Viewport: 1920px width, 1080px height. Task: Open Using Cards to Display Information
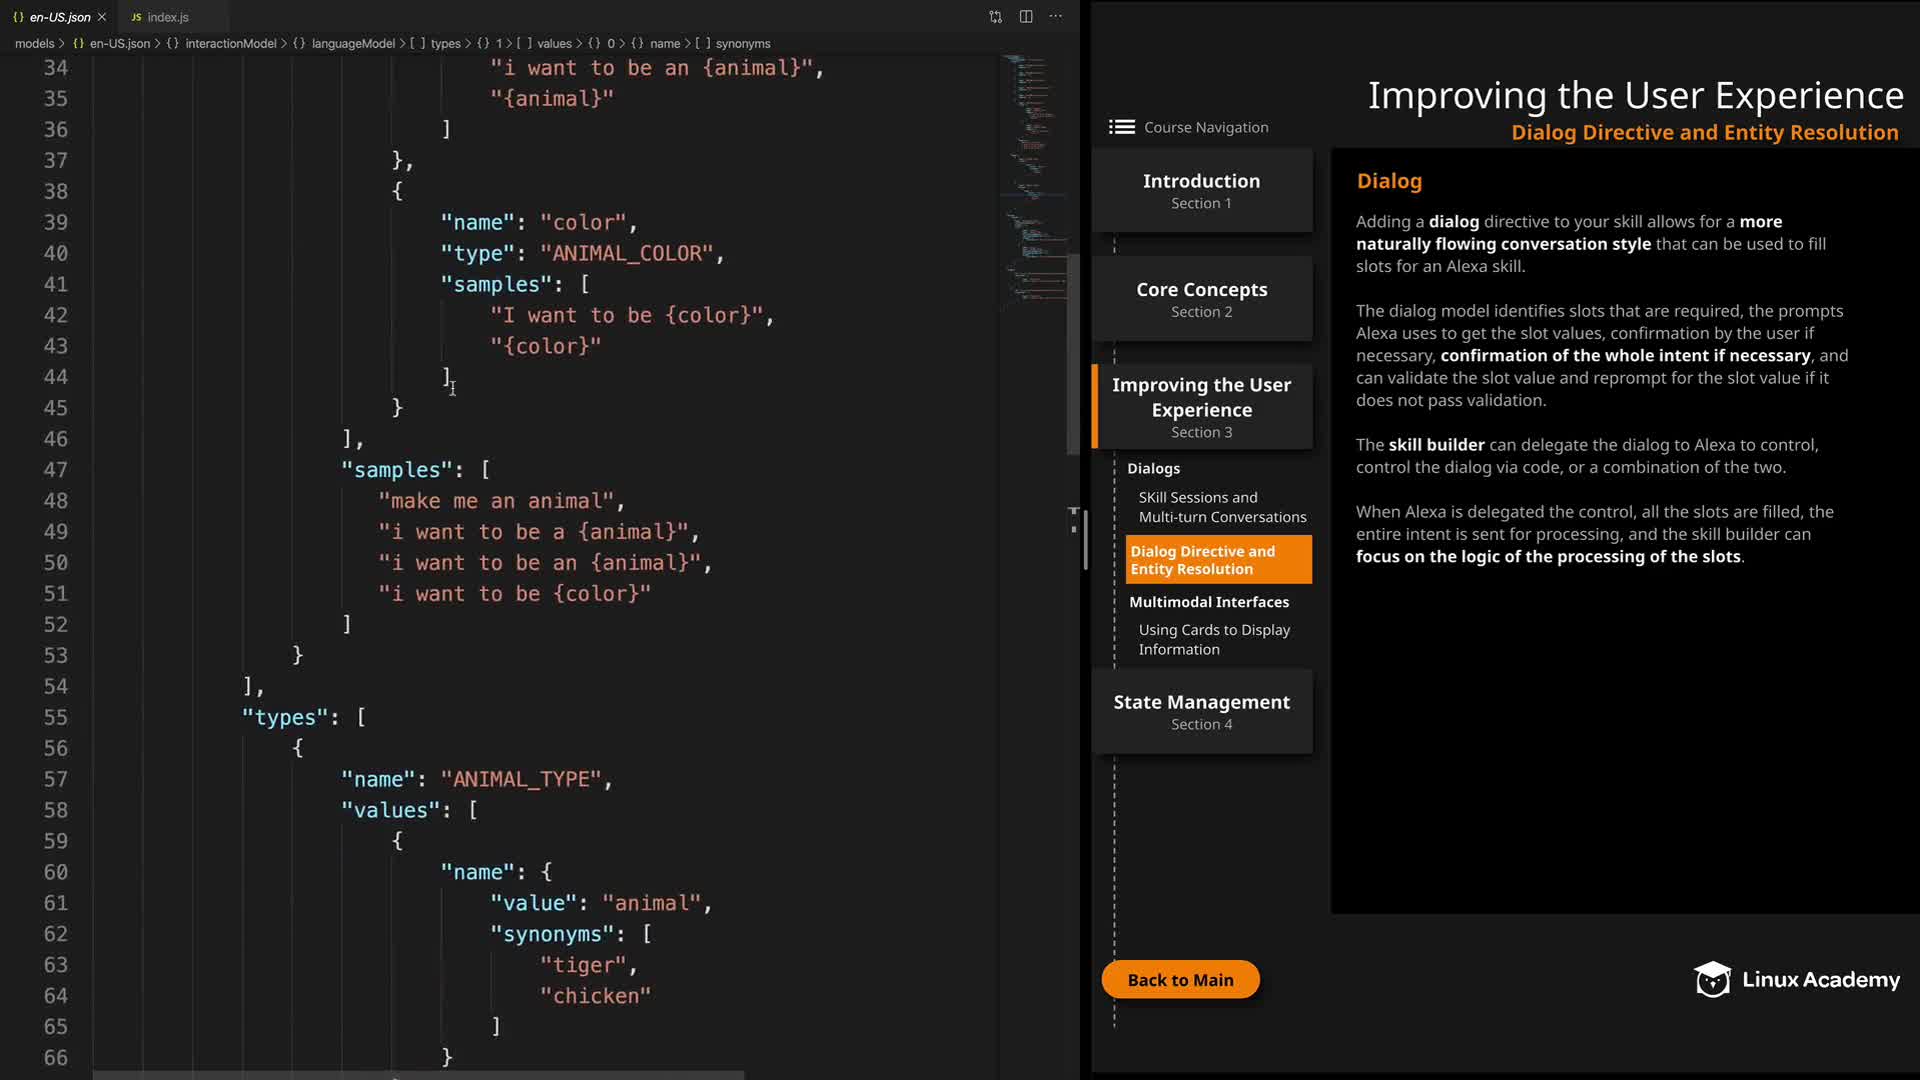click(1213, 639)
